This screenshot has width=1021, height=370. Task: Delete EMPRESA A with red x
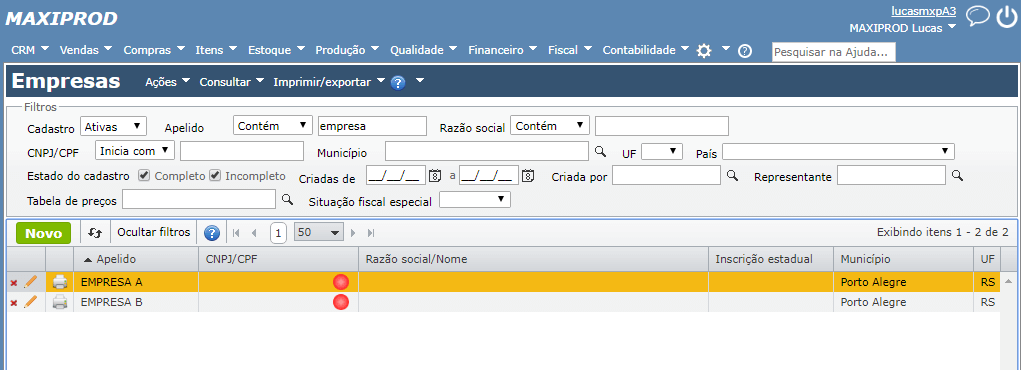(14, 283)
